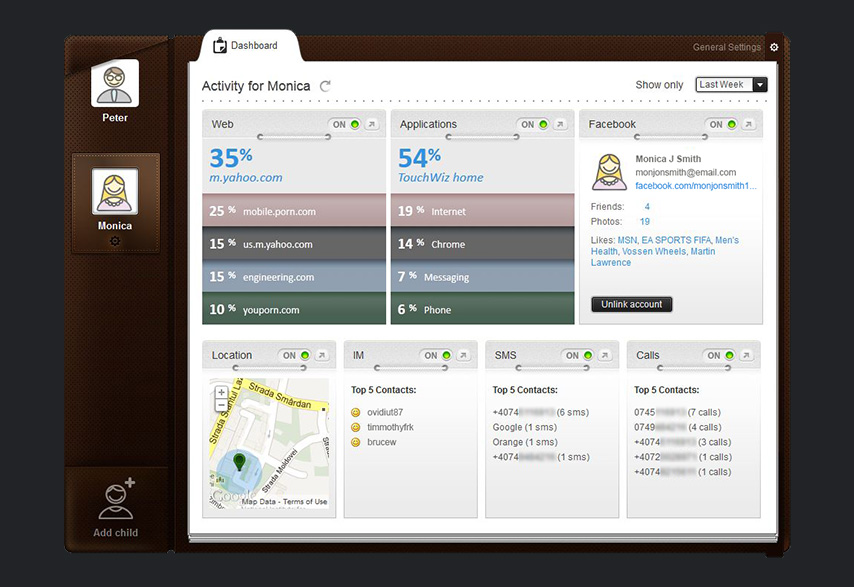Expand the Location panel arrow icon
This screenshot has height=587, width=854.
coord(322,355)
